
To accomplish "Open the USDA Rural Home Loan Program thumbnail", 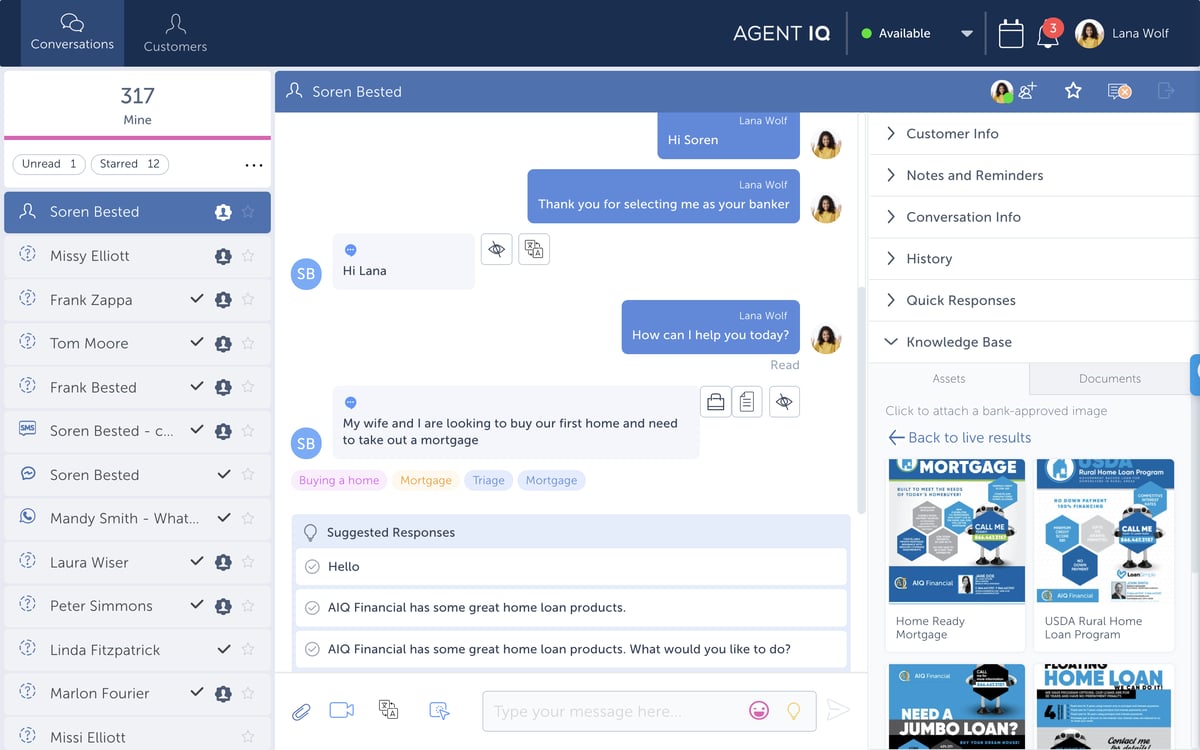I will 1104,531.
